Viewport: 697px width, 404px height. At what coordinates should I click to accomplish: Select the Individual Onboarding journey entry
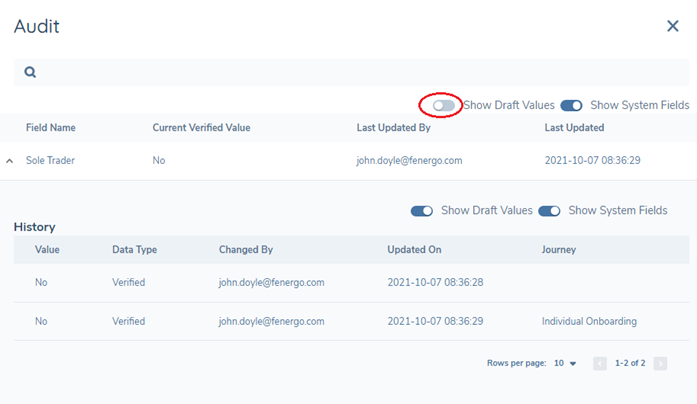pos(589,322)
